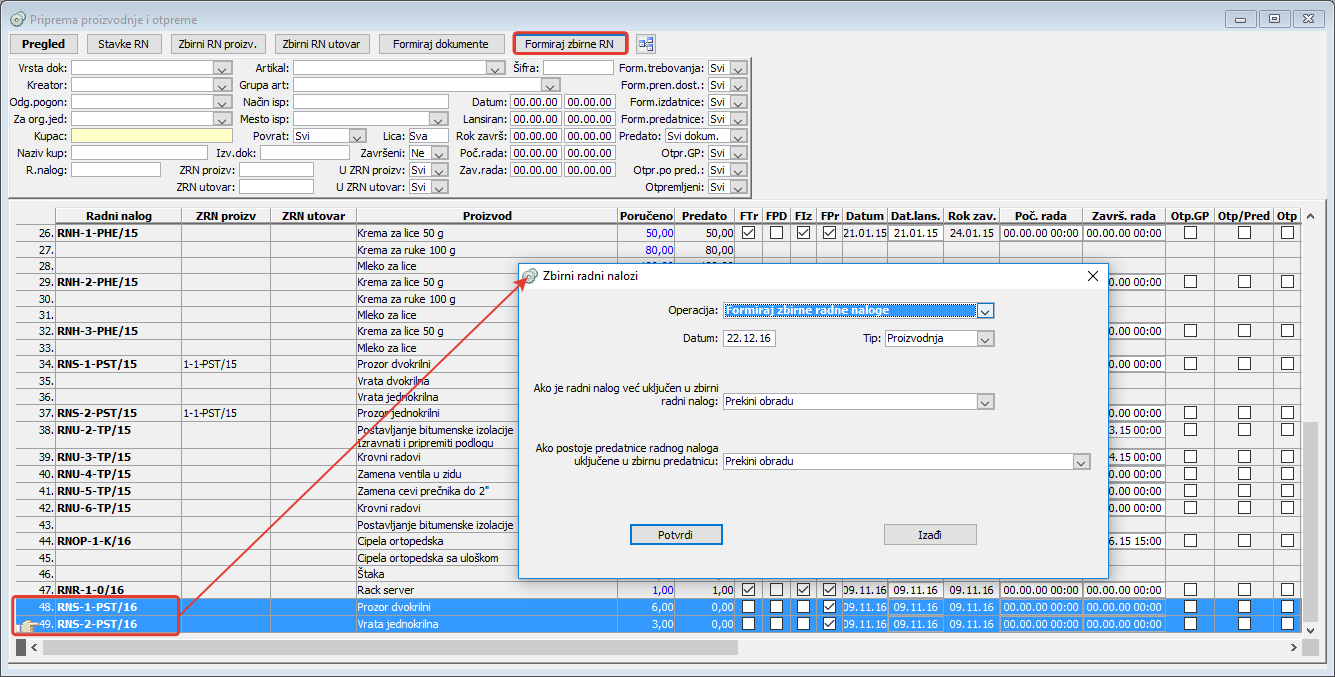
Task: Expand the Za org.jed dropdown
Action: click(x=223, y=119)
